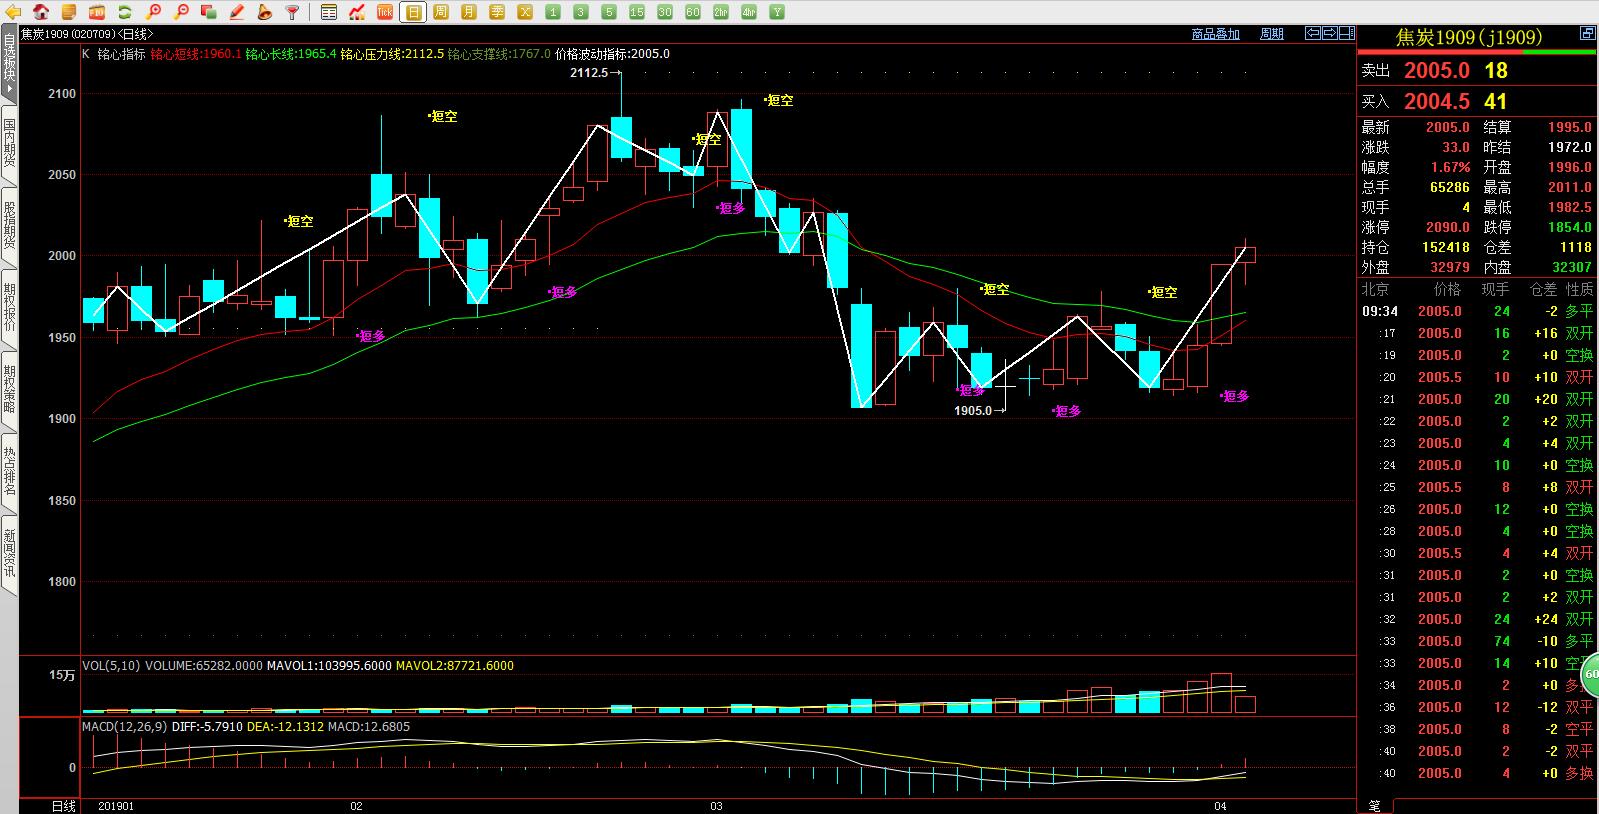Open 股指期货 sidebar tab
This screenshot has width=1599, height=814.
pos(9,226)
